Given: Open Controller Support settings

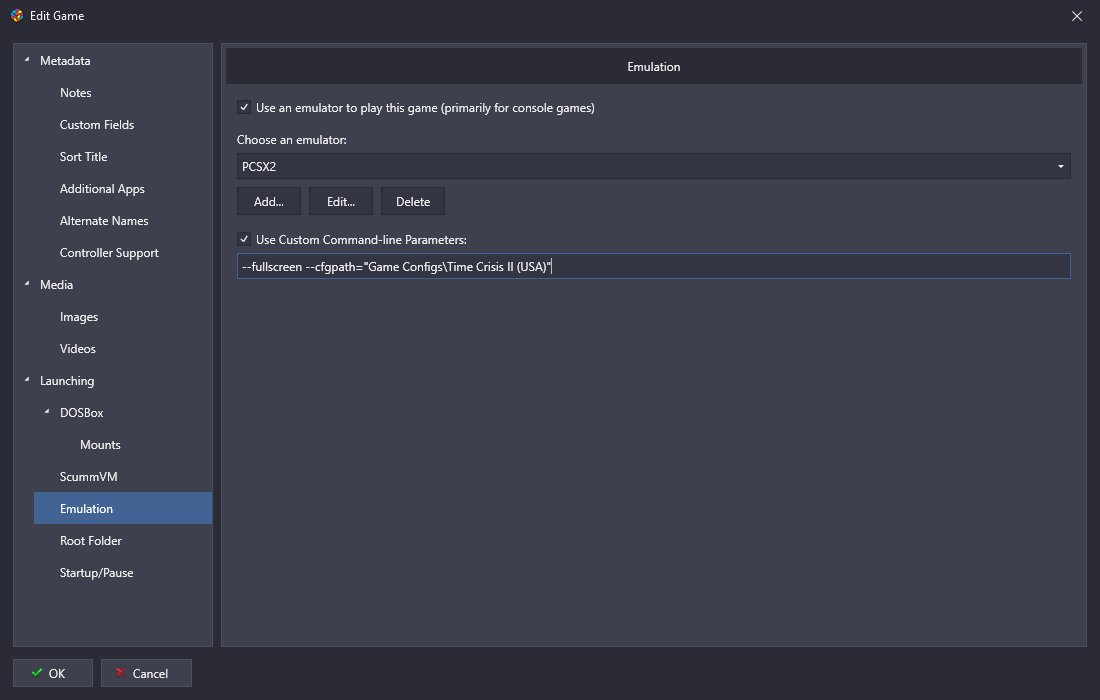Looking at the screenshot, I should [109, 253].
